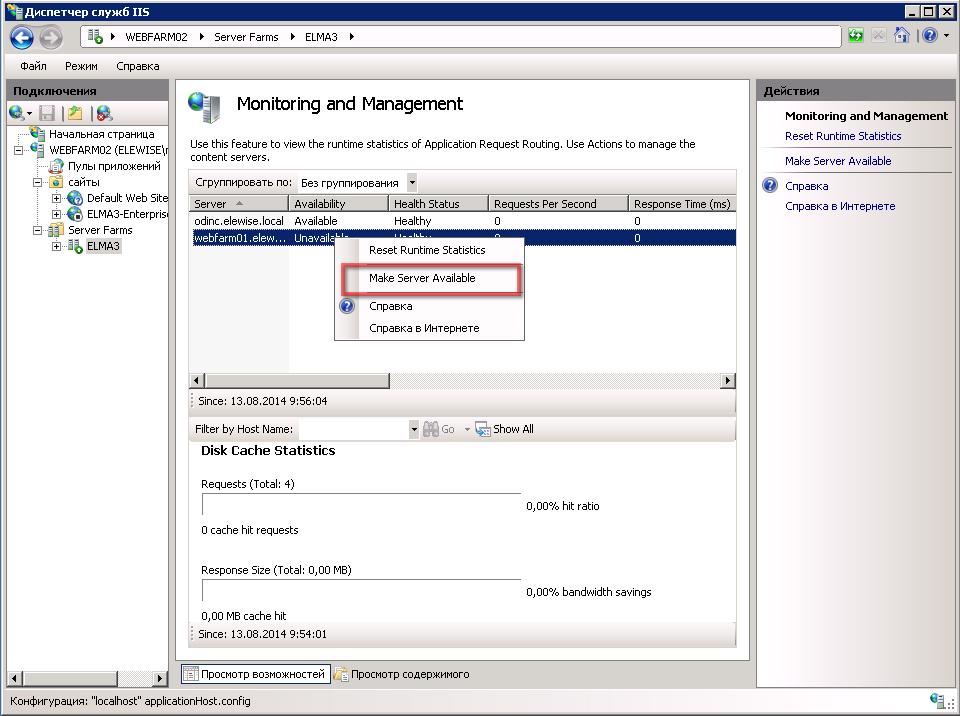Click Справка в Интернете link in Actions pane
The width and height of the screenshot is (960, 716).
pyautogui.click(x=839, y=206)
